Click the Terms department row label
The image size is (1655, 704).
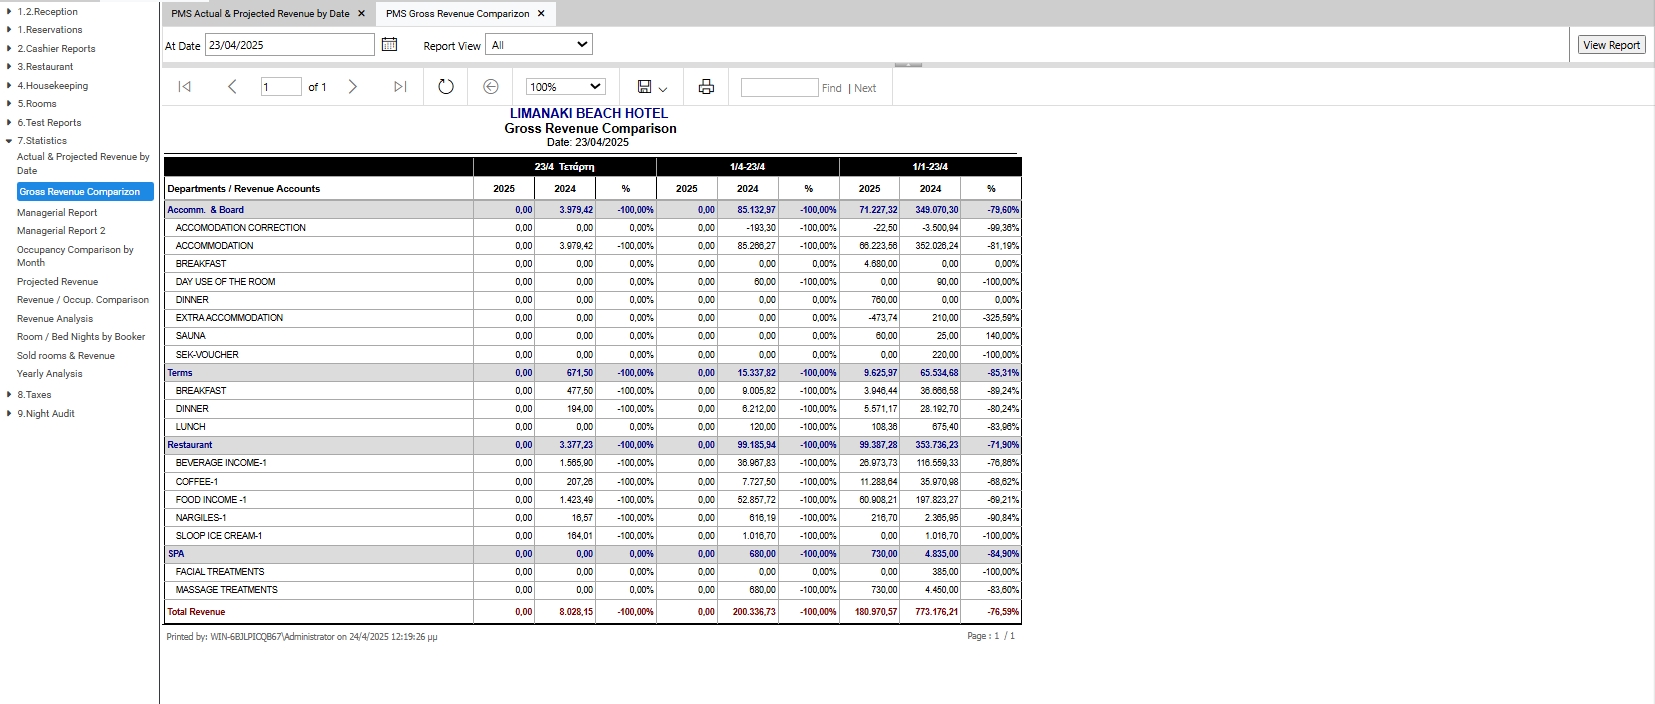[x=180, y=373]
